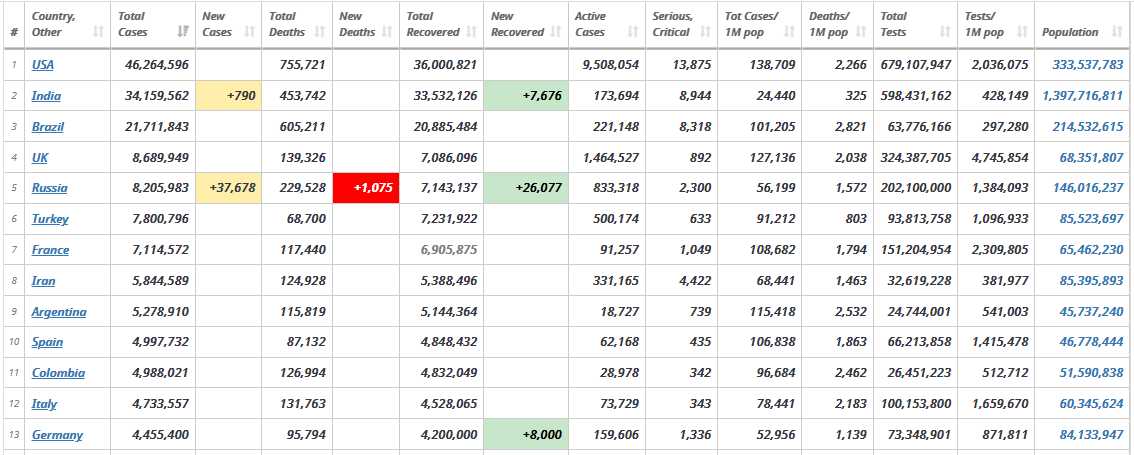Sort by Tot Cases/1M pop arrows
The width and height of the screenshot is (1134, 455).
pyautogui.click(x=790, y=32)
